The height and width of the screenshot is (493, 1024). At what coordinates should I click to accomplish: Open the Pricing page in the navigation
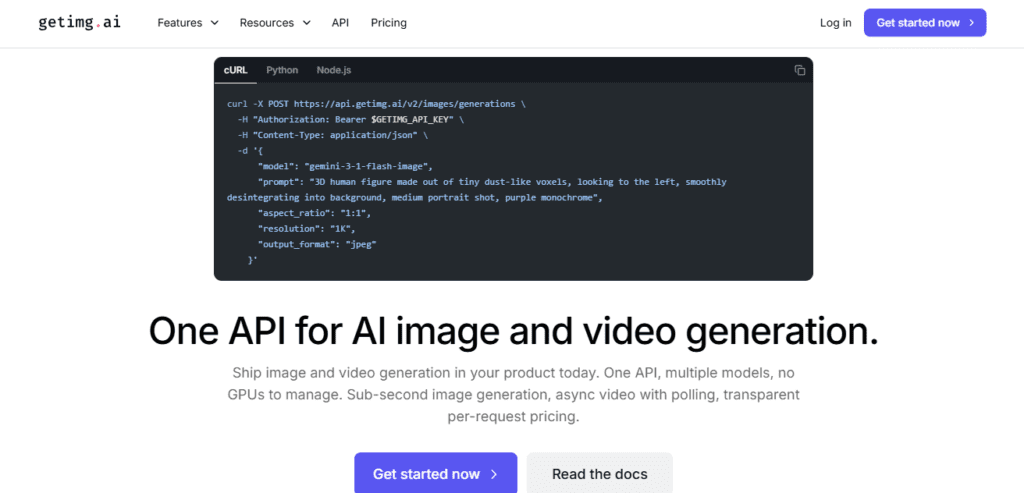(x=389, y=23)
